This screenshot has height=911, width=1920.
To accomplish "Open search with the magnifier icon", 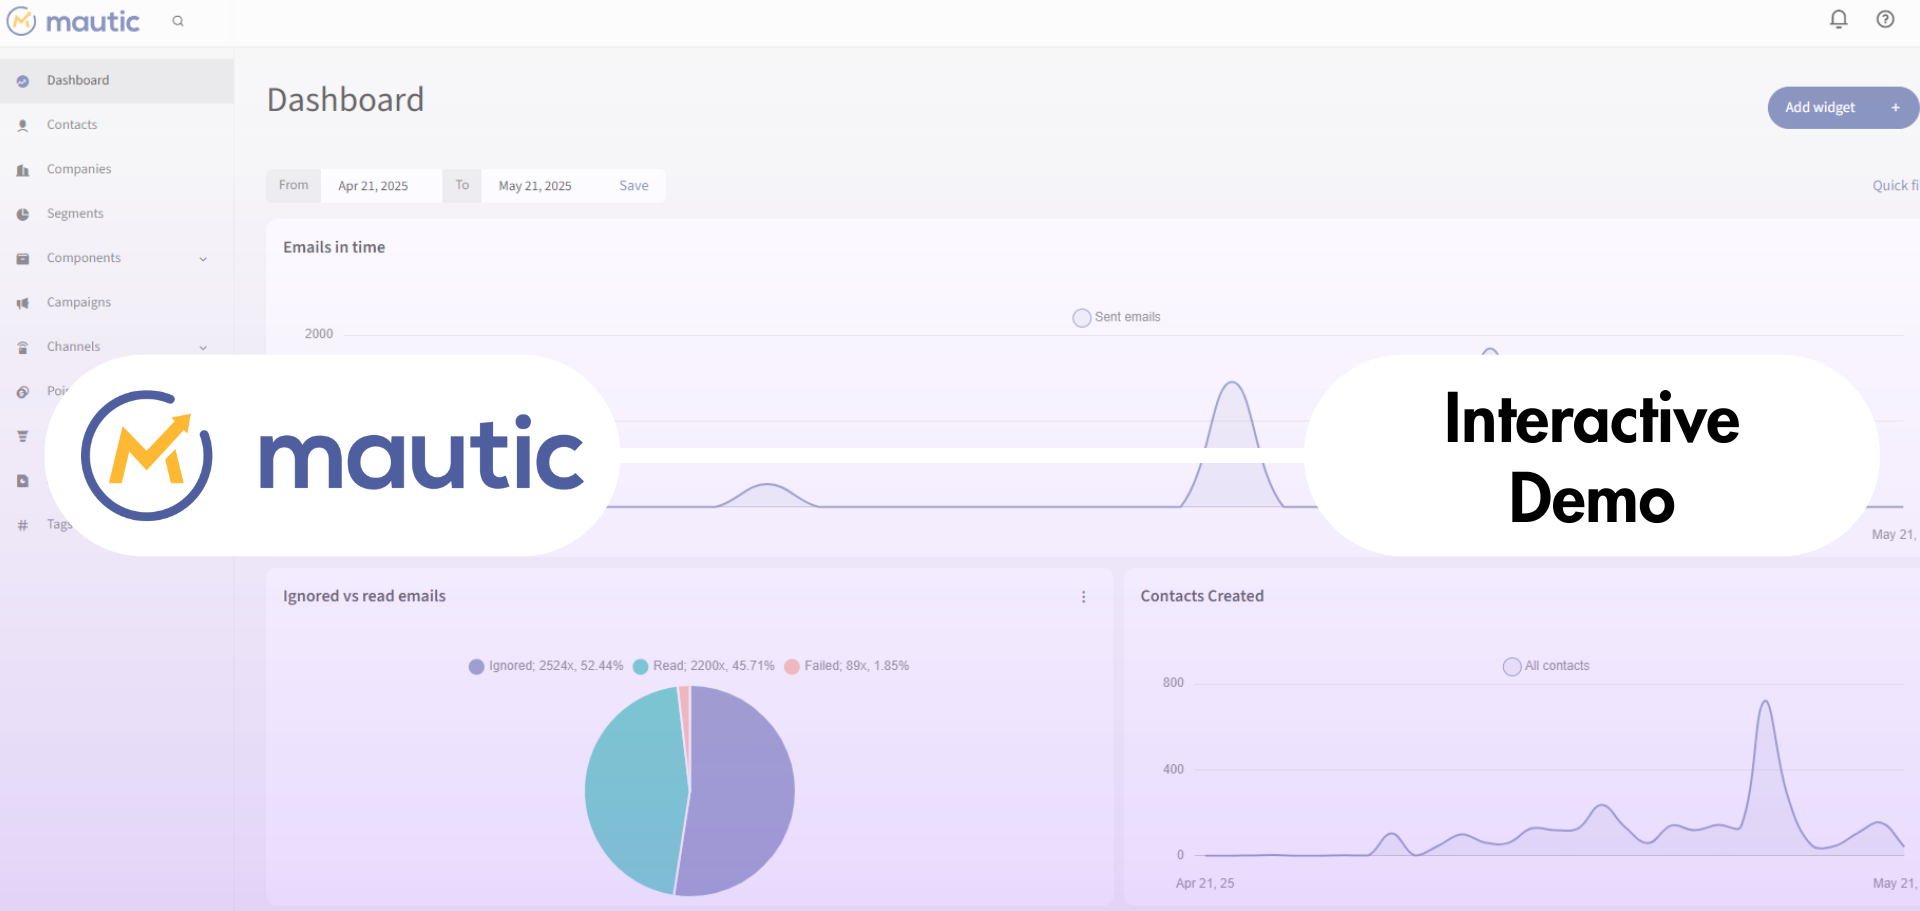I will click(x=178, y=21).
